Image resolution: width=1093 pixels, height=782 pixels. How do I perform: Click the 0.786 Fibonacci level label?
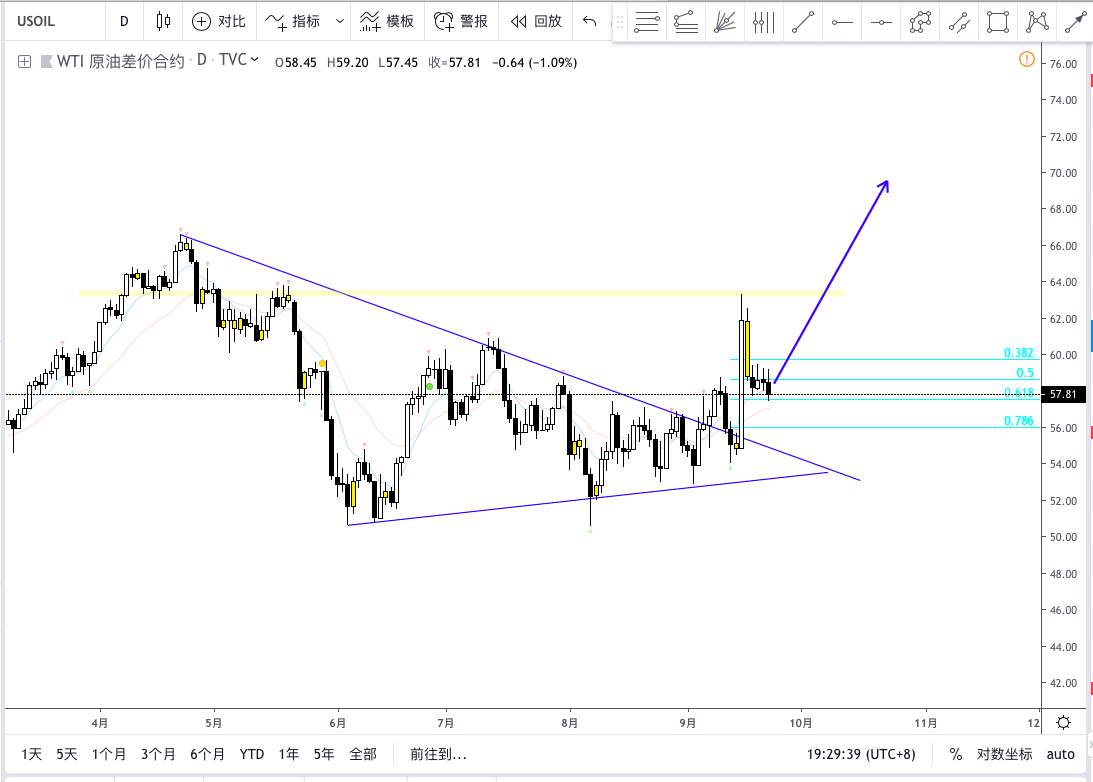point(1018,420)
